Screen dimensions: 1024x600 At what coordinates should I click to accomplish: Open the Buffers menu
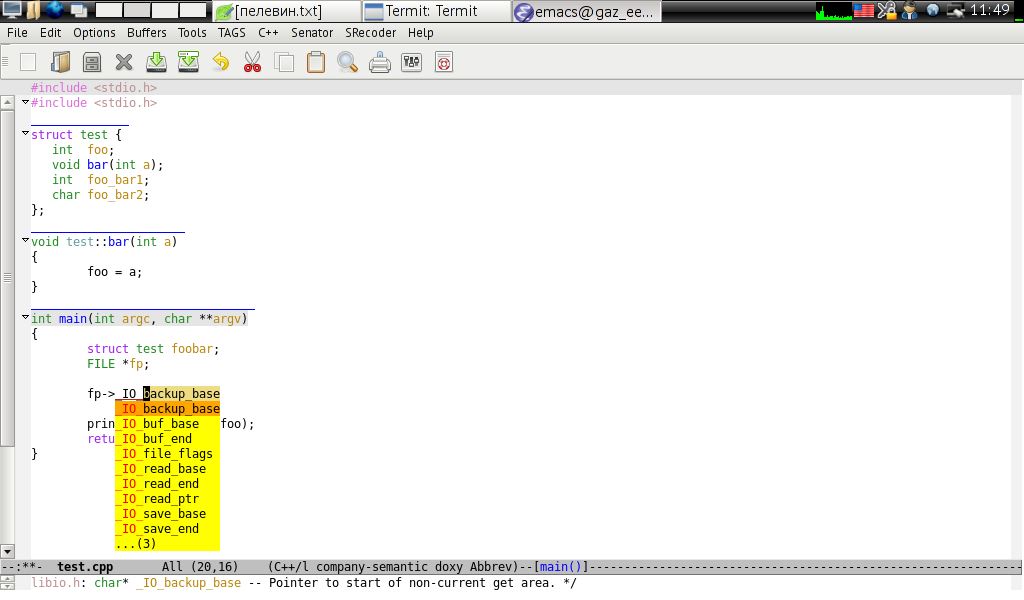point(146,33)
